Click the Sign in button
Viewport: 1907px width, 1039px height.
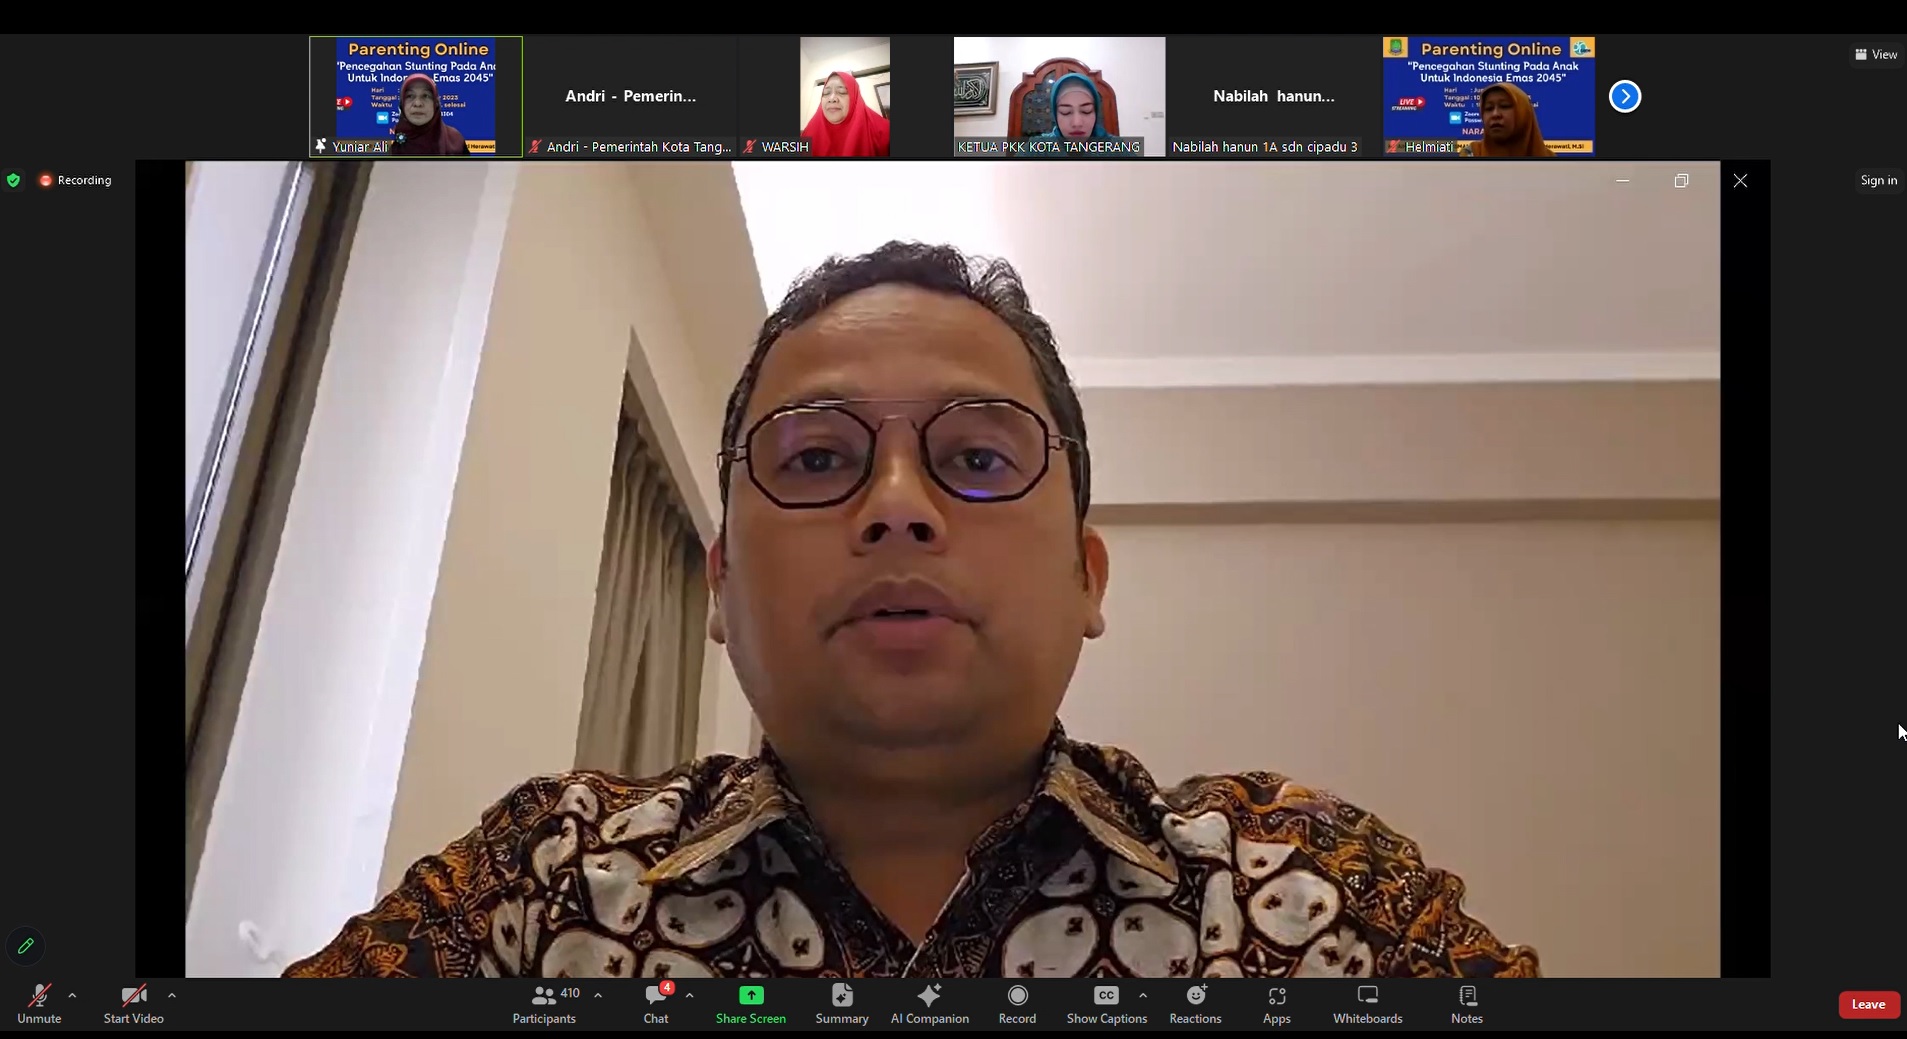(1878, 181)
